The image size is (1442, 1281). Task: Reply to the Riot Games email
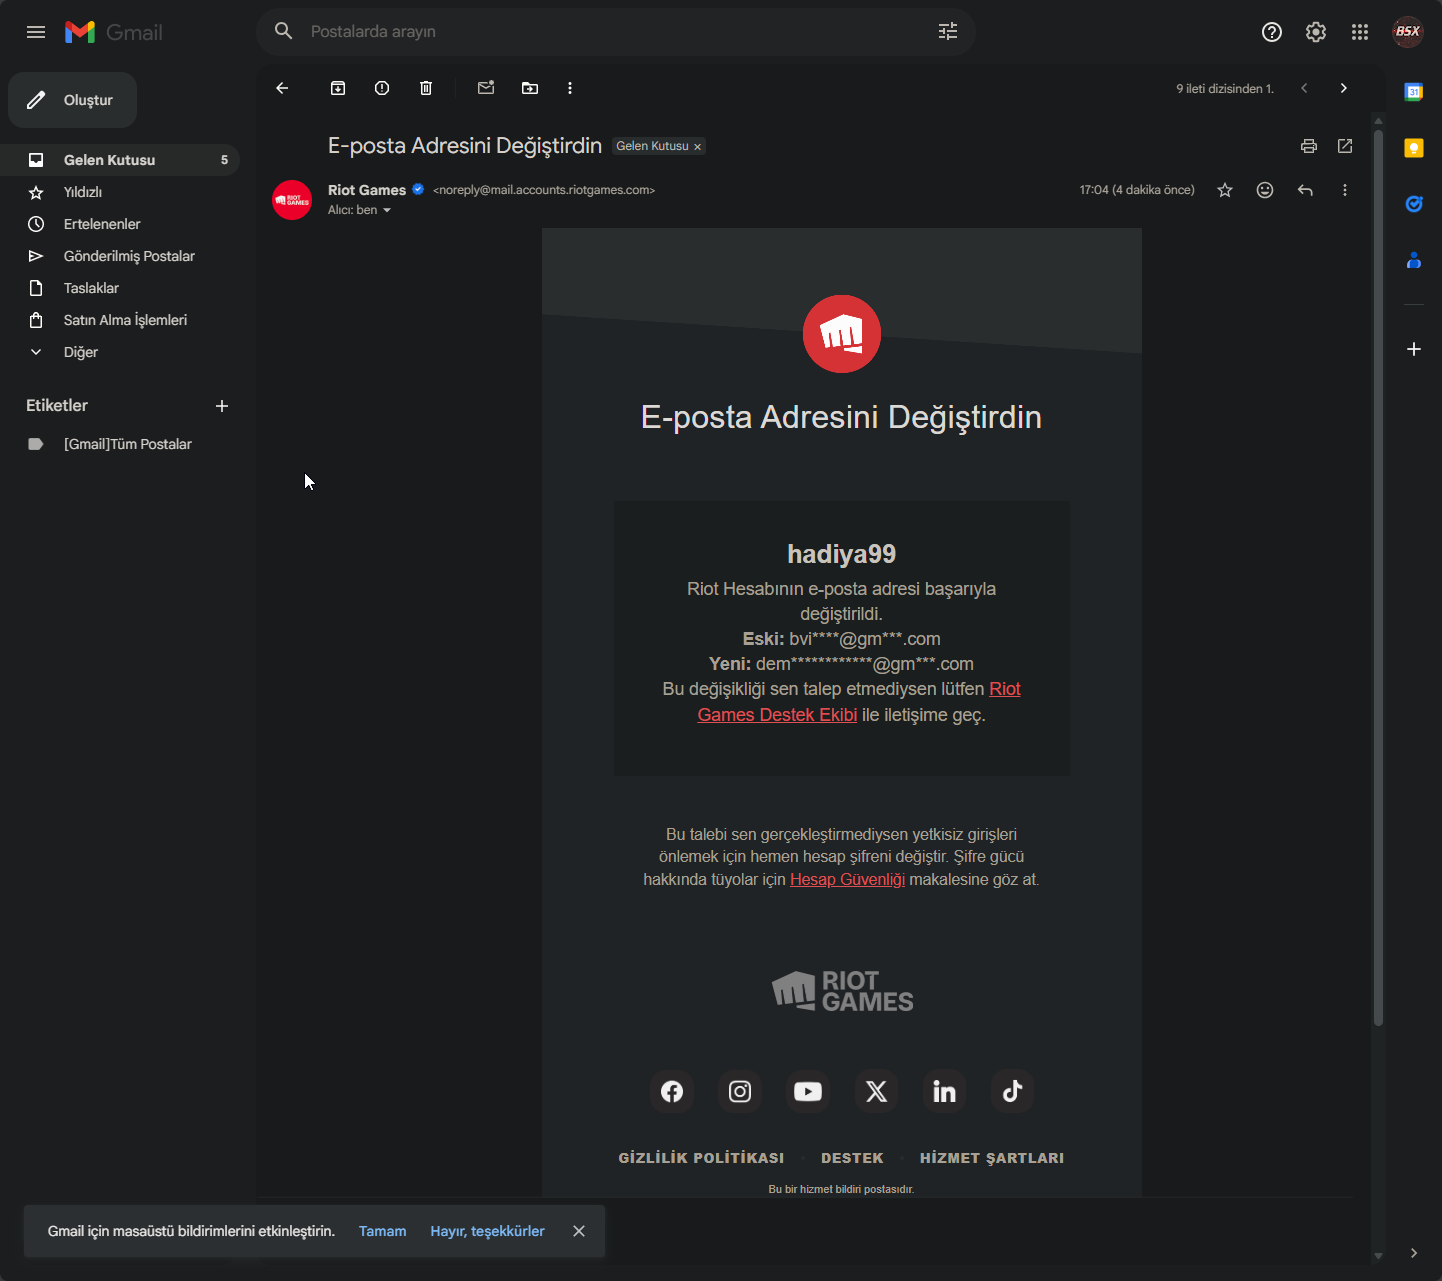tap(1305, 190)
